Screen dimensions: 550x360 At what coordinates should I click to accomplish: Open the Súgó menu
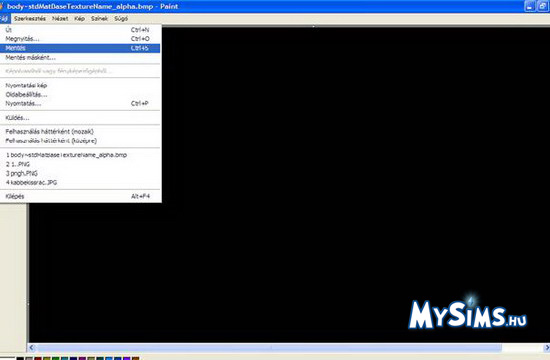tap(121, 19)
